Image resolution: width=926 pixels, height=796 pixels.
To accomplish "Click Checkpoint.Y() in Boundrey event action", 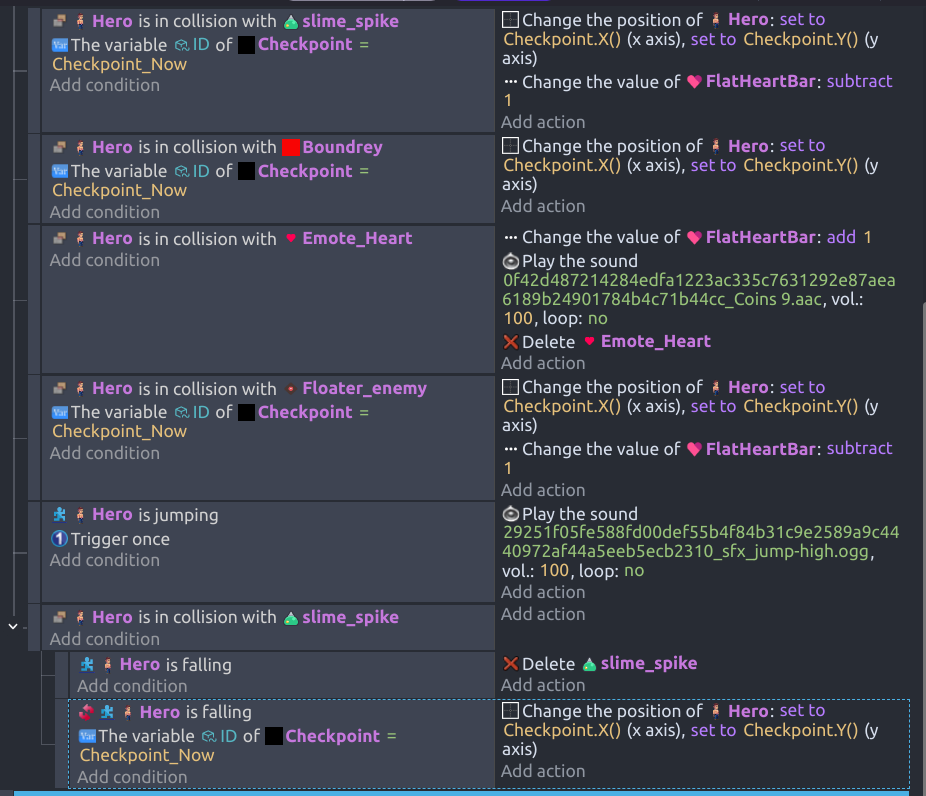I will [x=800, y=165].
